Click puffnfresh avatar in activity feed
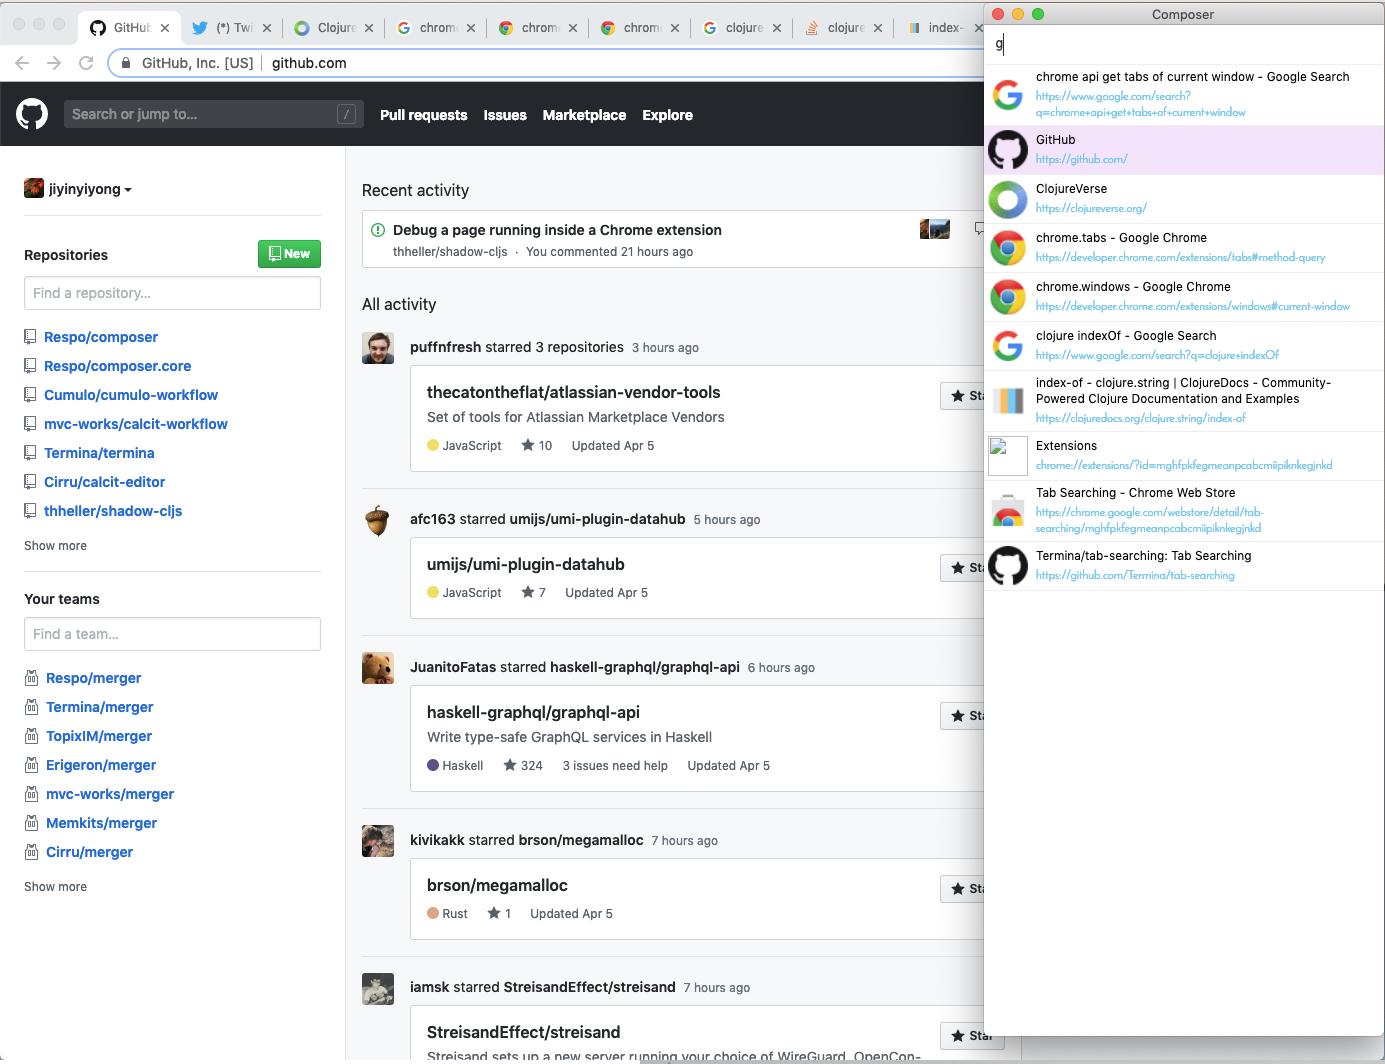The width and height of the screenshot is (1385, 1064). (x=378, y=348)
